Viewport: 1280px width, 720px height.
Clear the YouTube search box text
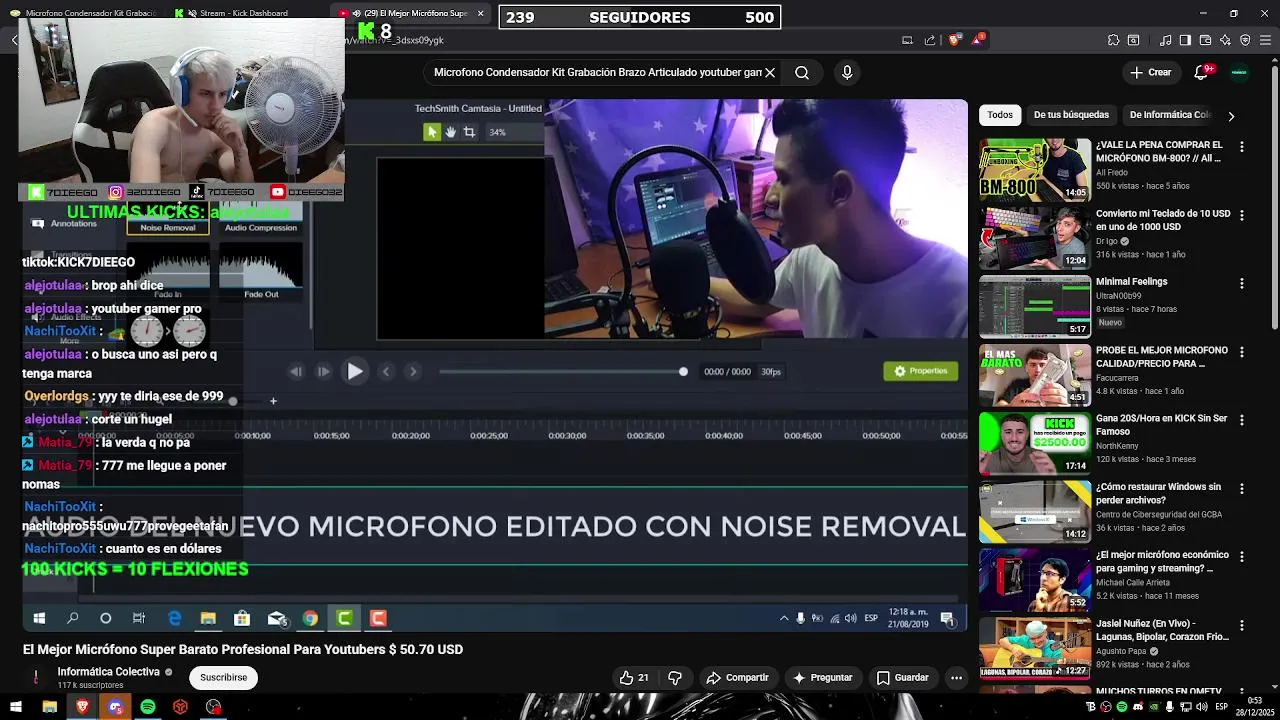pyautogui.click(x=770, y=72)
